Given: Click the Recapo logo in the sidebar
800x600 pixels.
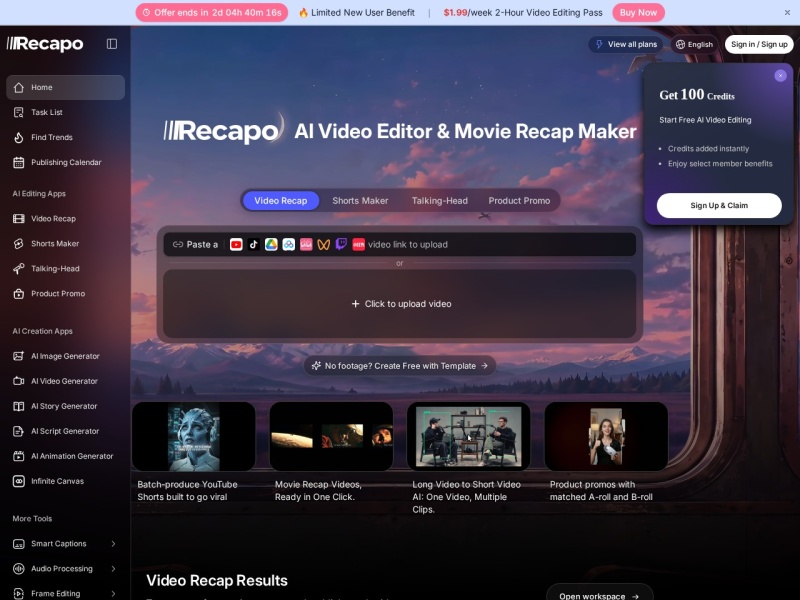Looking at the screenshot, I should 45,44.
